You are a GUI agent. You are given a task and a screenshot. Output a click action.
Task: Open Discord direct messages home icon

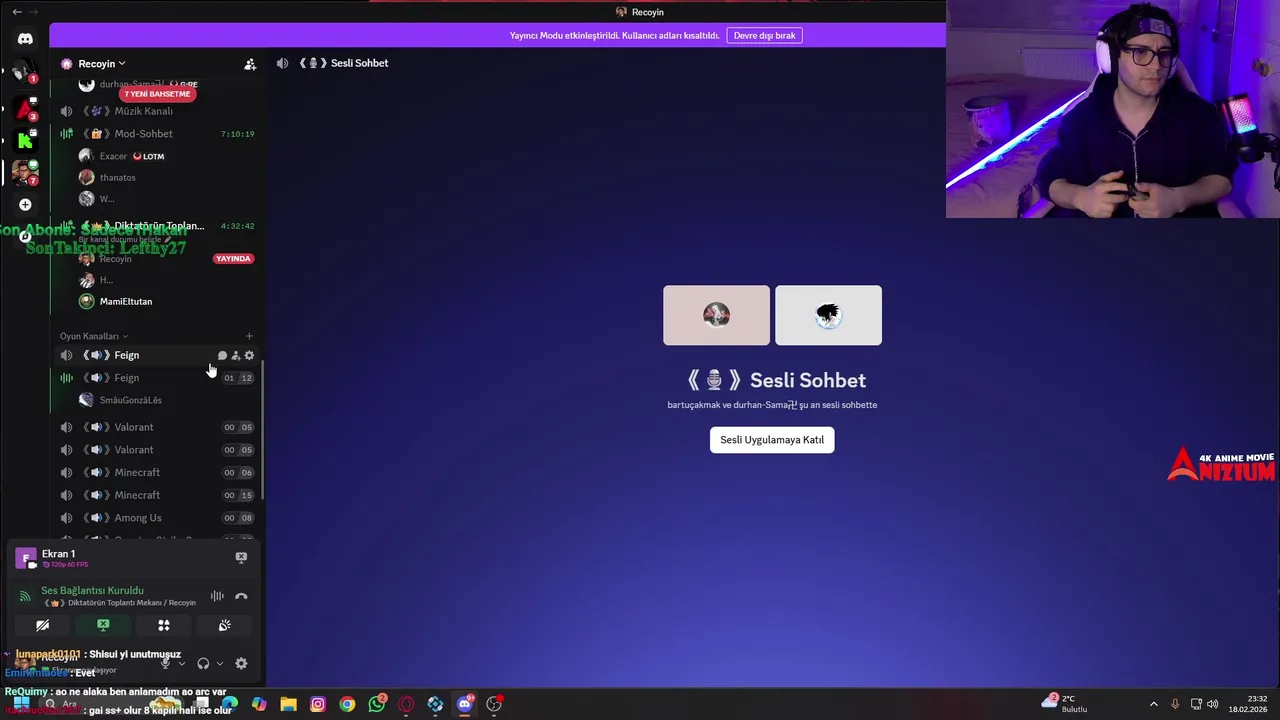[25, 39]
